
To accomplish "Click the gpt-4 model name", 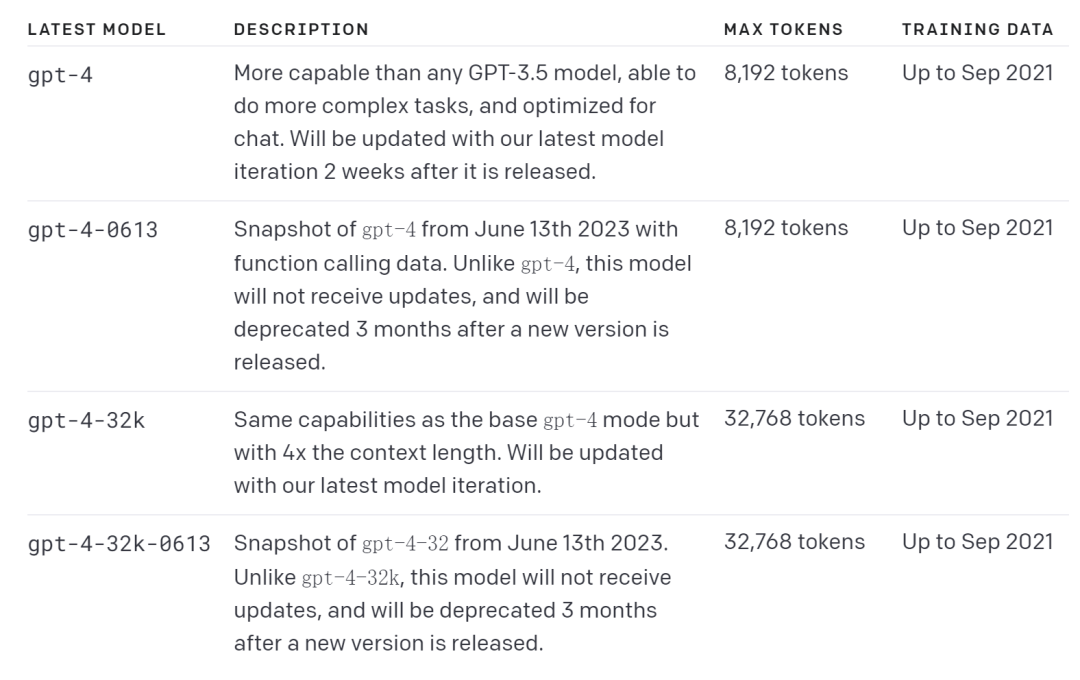I will click(60, 74).
